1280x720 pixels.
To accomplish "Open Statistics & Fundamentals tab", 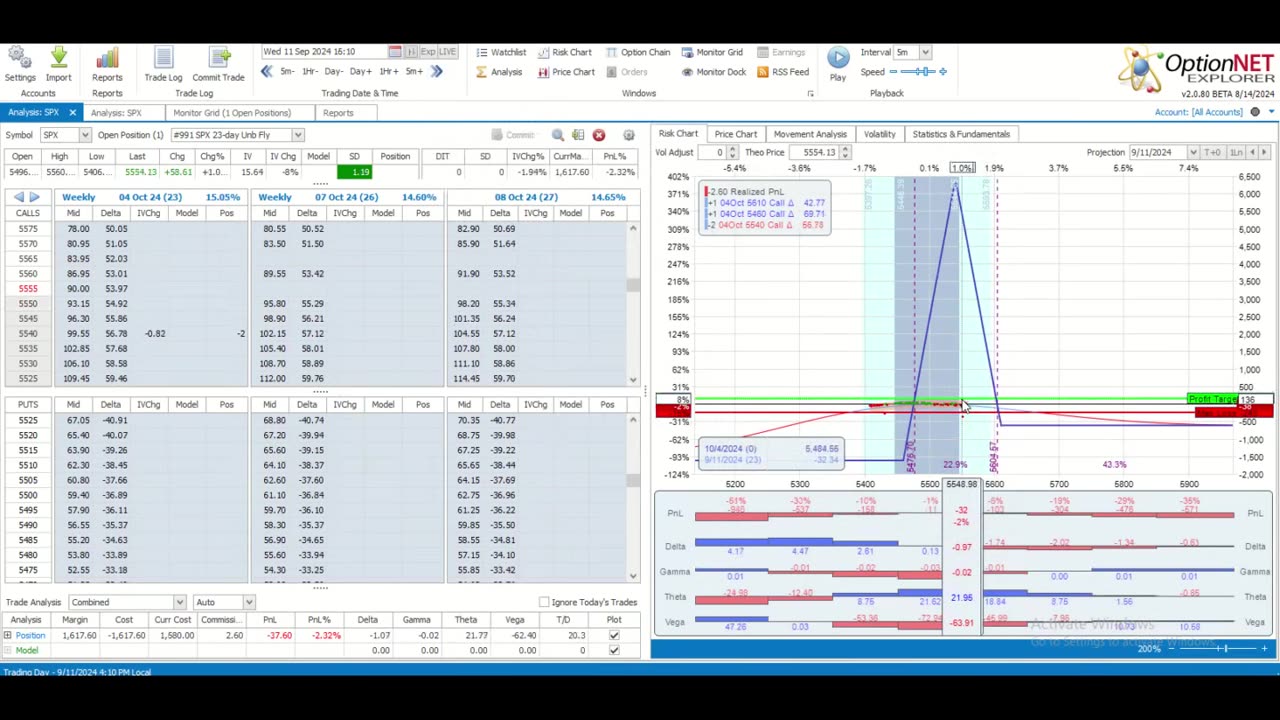I will tap(960, 134).
